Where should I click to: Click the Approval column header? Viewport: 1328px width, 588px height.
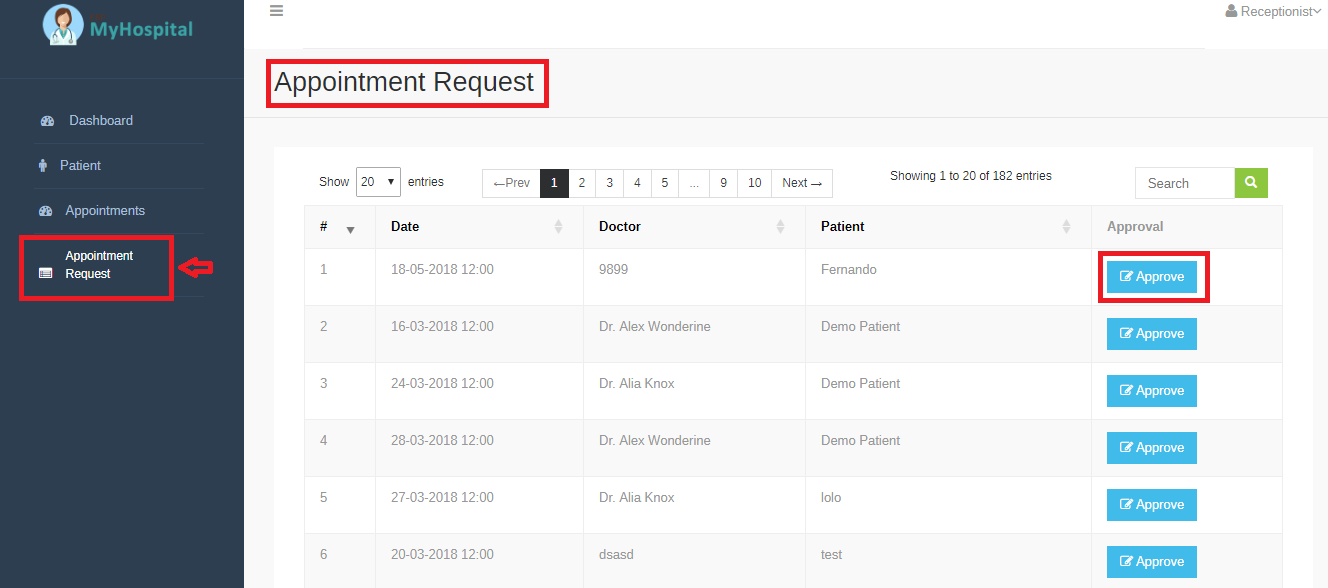point(1187,227)
